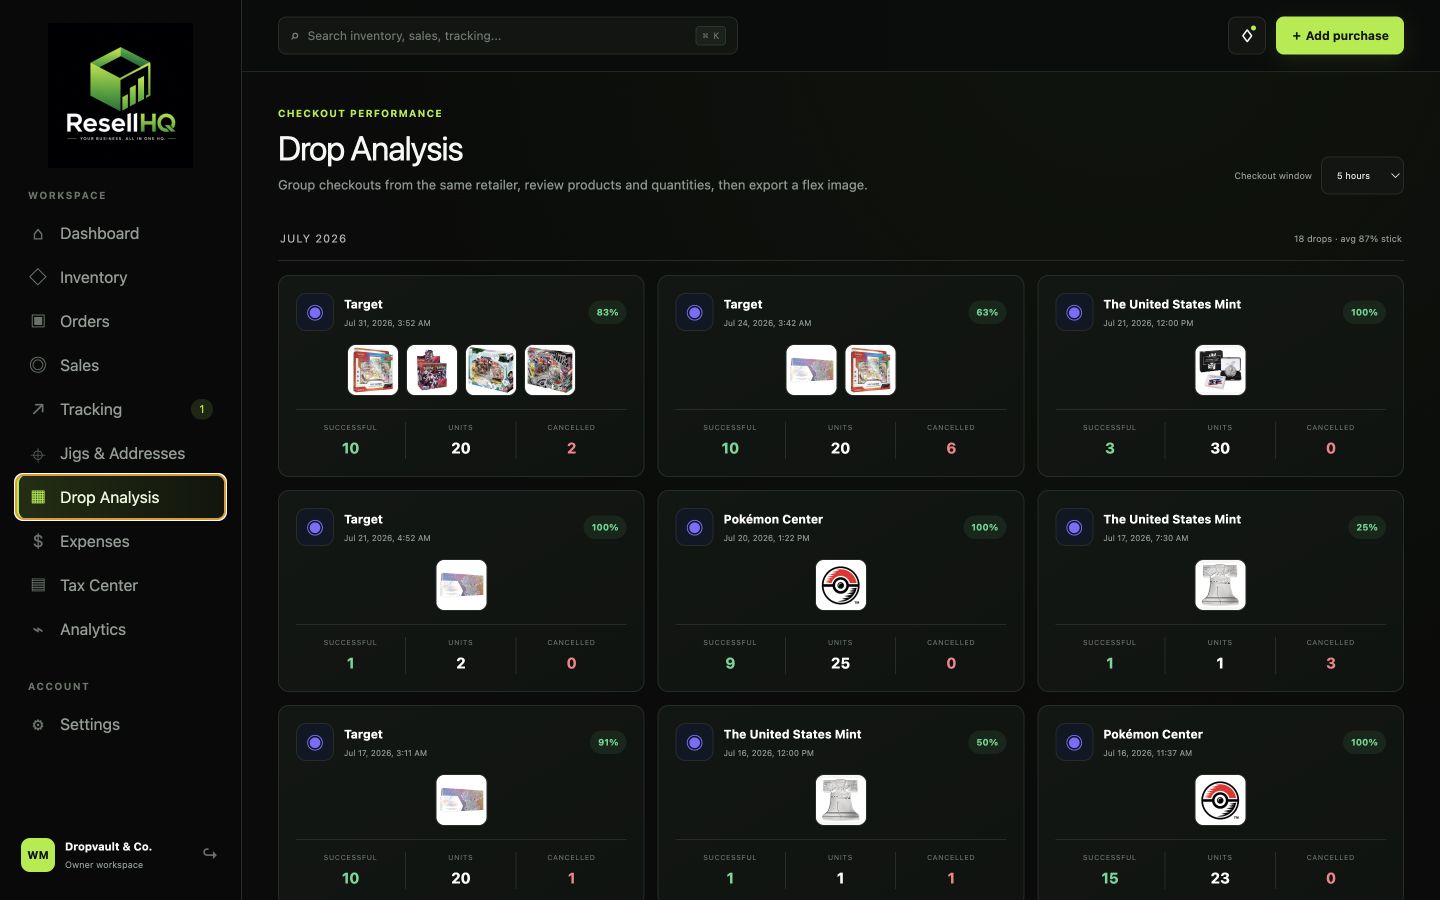Navigate to Sales

(x=120, y=365)
